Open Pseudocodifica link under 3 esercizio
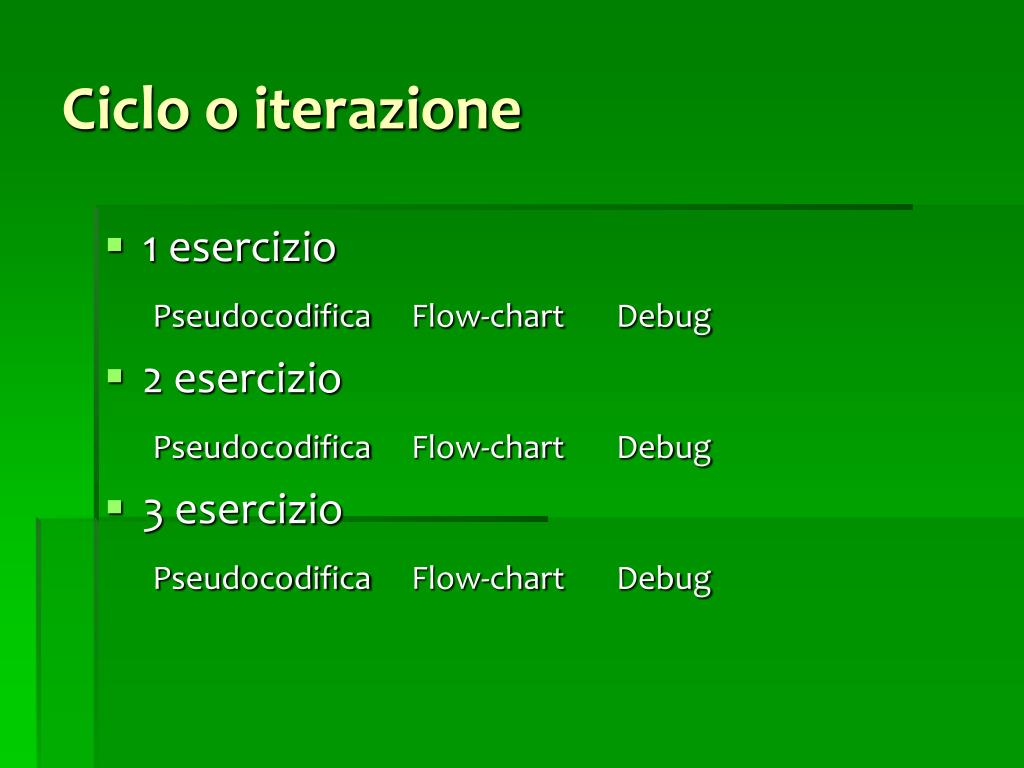Viewport: 1024px width, 768px height. [262, 579]
